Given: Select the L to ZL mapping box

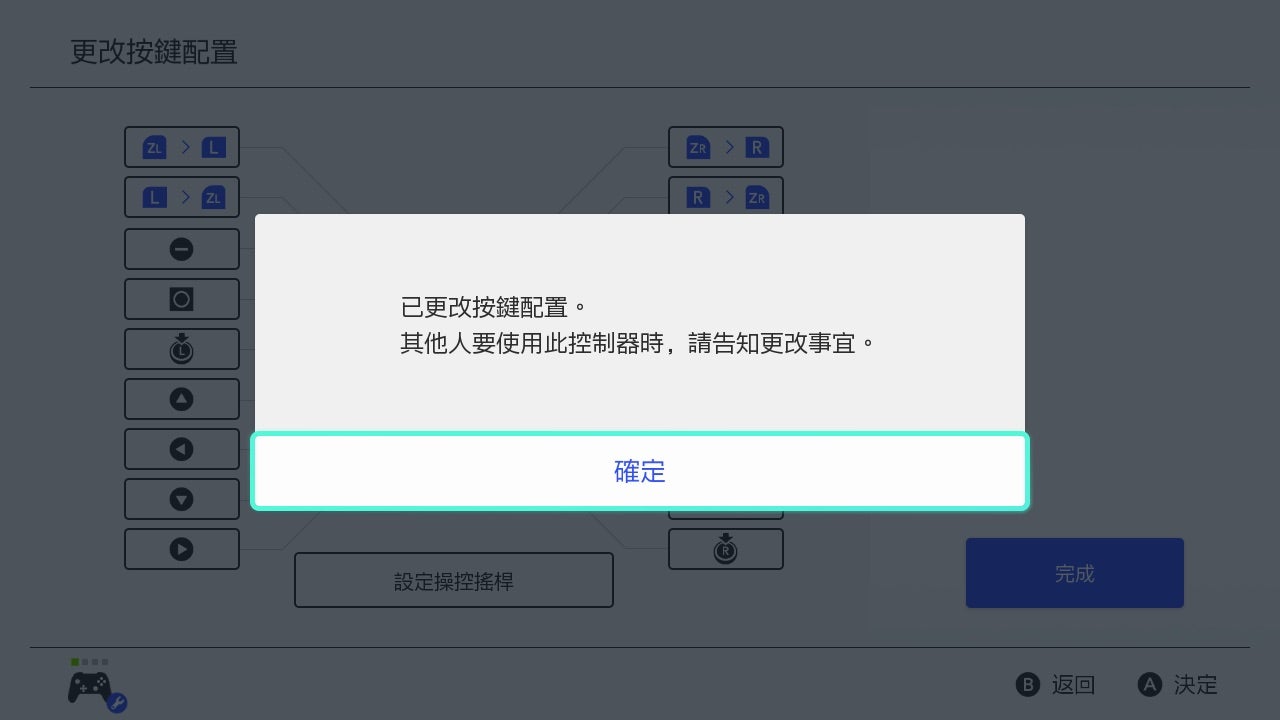Looking at the screenshot, I should click(182, 198).
